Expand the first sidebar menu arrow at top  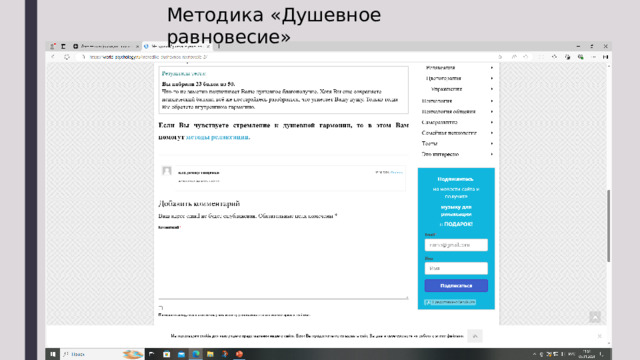(x=492, y=67)
